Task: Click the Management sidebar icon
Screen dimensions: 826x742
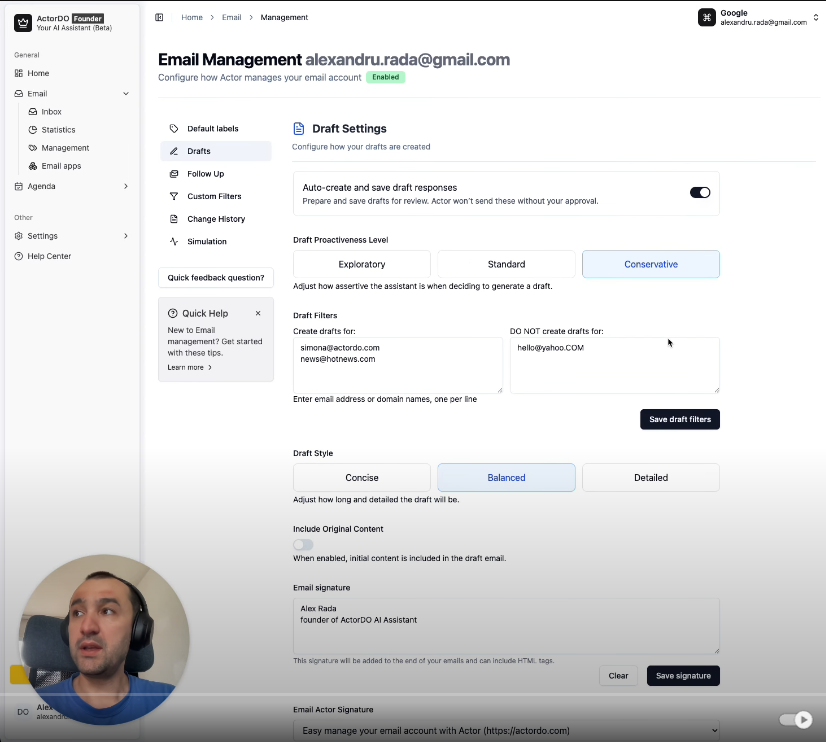Action: click(x=33, y=148)
